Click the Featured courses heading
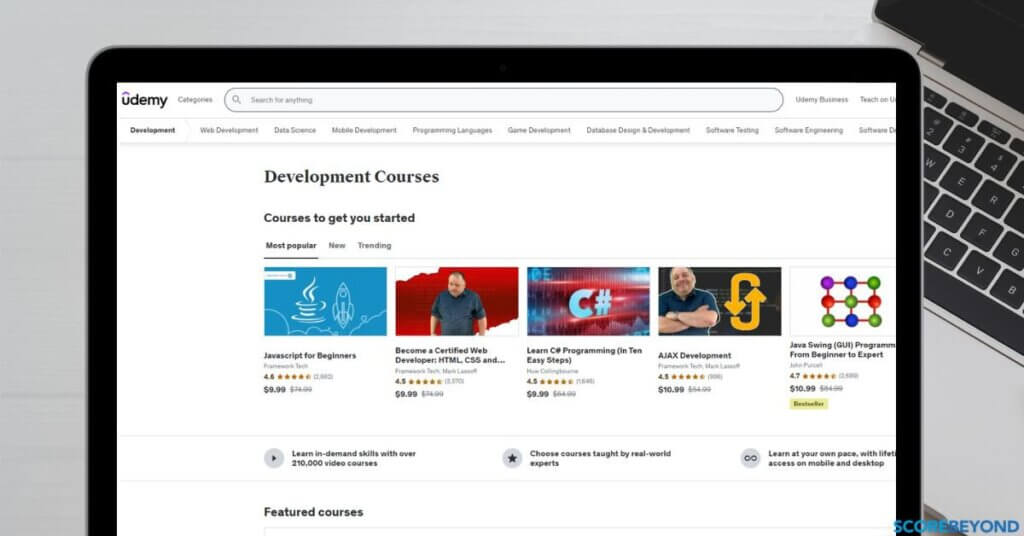This screenshot has width=1024, height=536. 313,512
